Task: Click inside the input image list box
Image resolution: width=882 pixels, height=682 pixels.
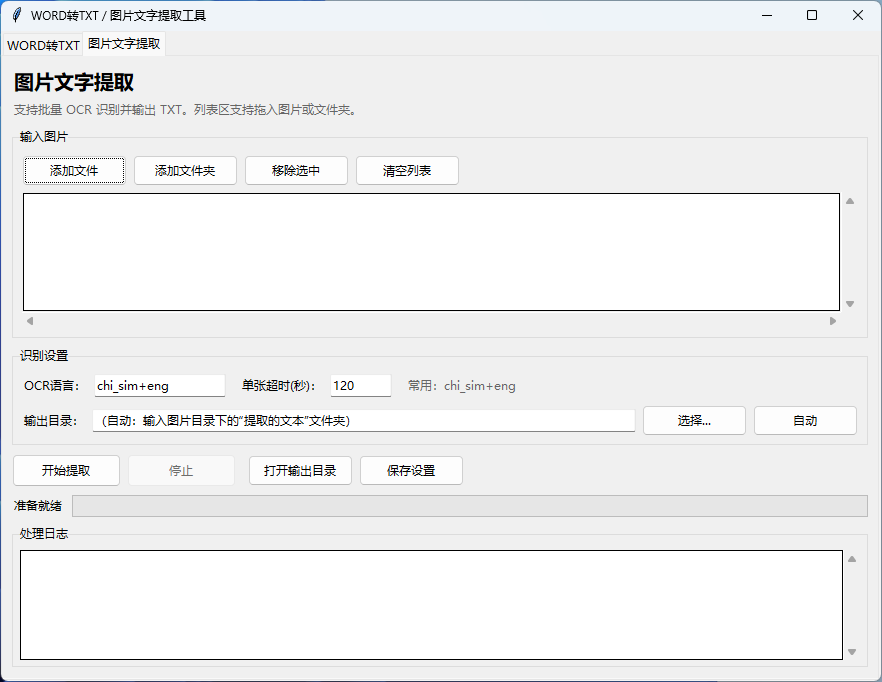Action: (431, 252)
